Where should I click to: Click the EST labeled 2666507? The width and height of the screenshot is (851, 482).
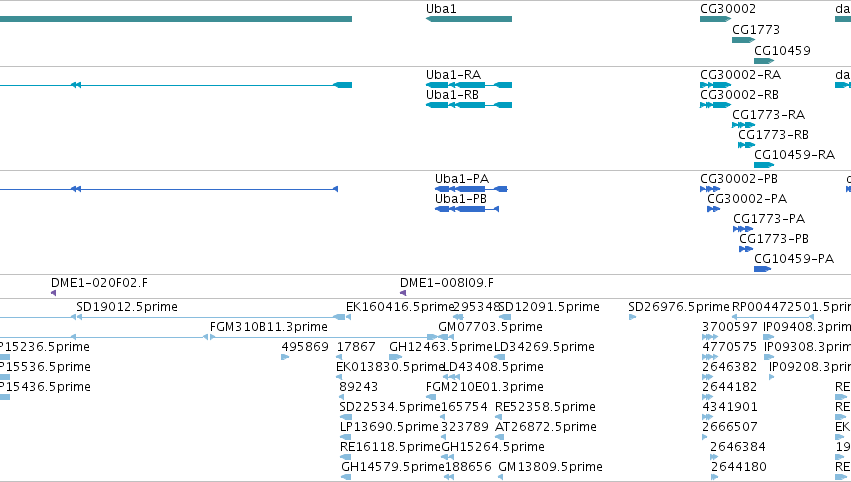pyautogui.click(x=729, y=428)
